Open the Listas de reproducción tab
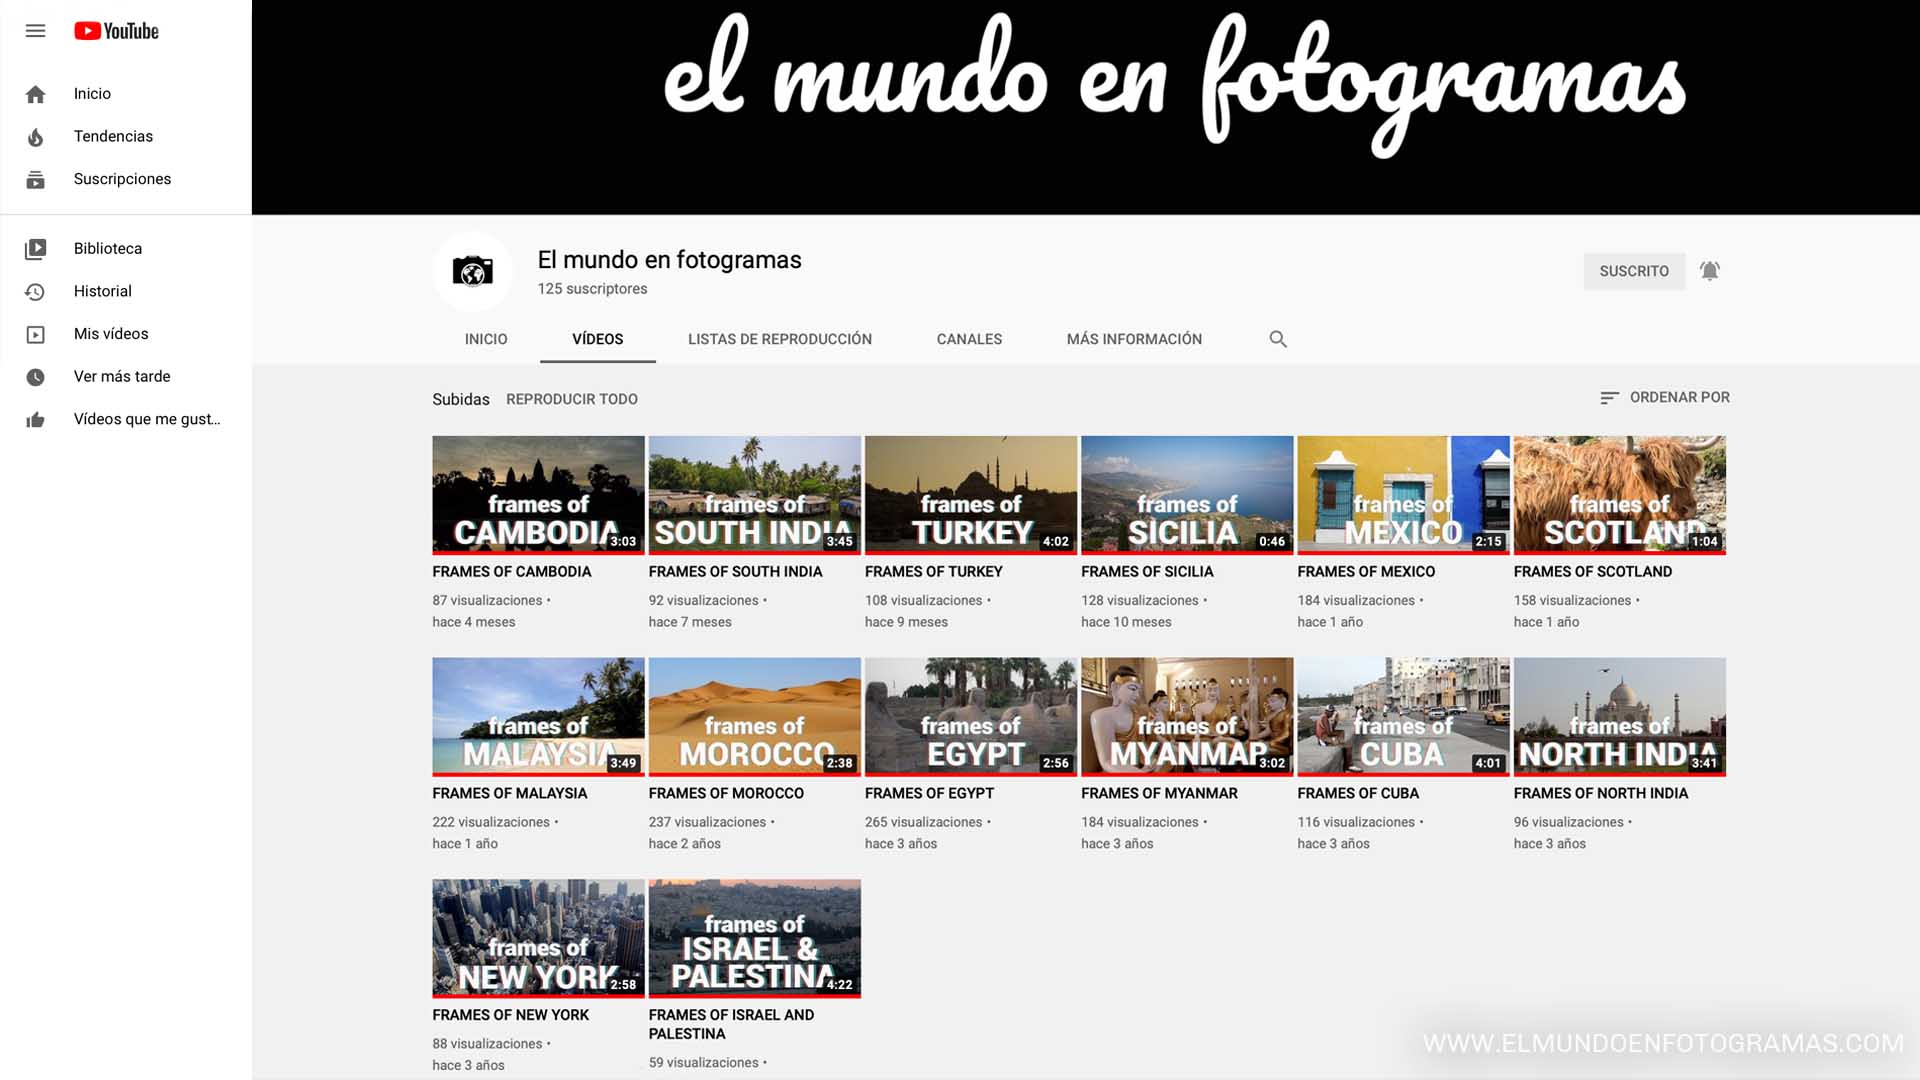Image resolution: width=1920 pixels, height=1080 pixels. (x=780, y=339)
